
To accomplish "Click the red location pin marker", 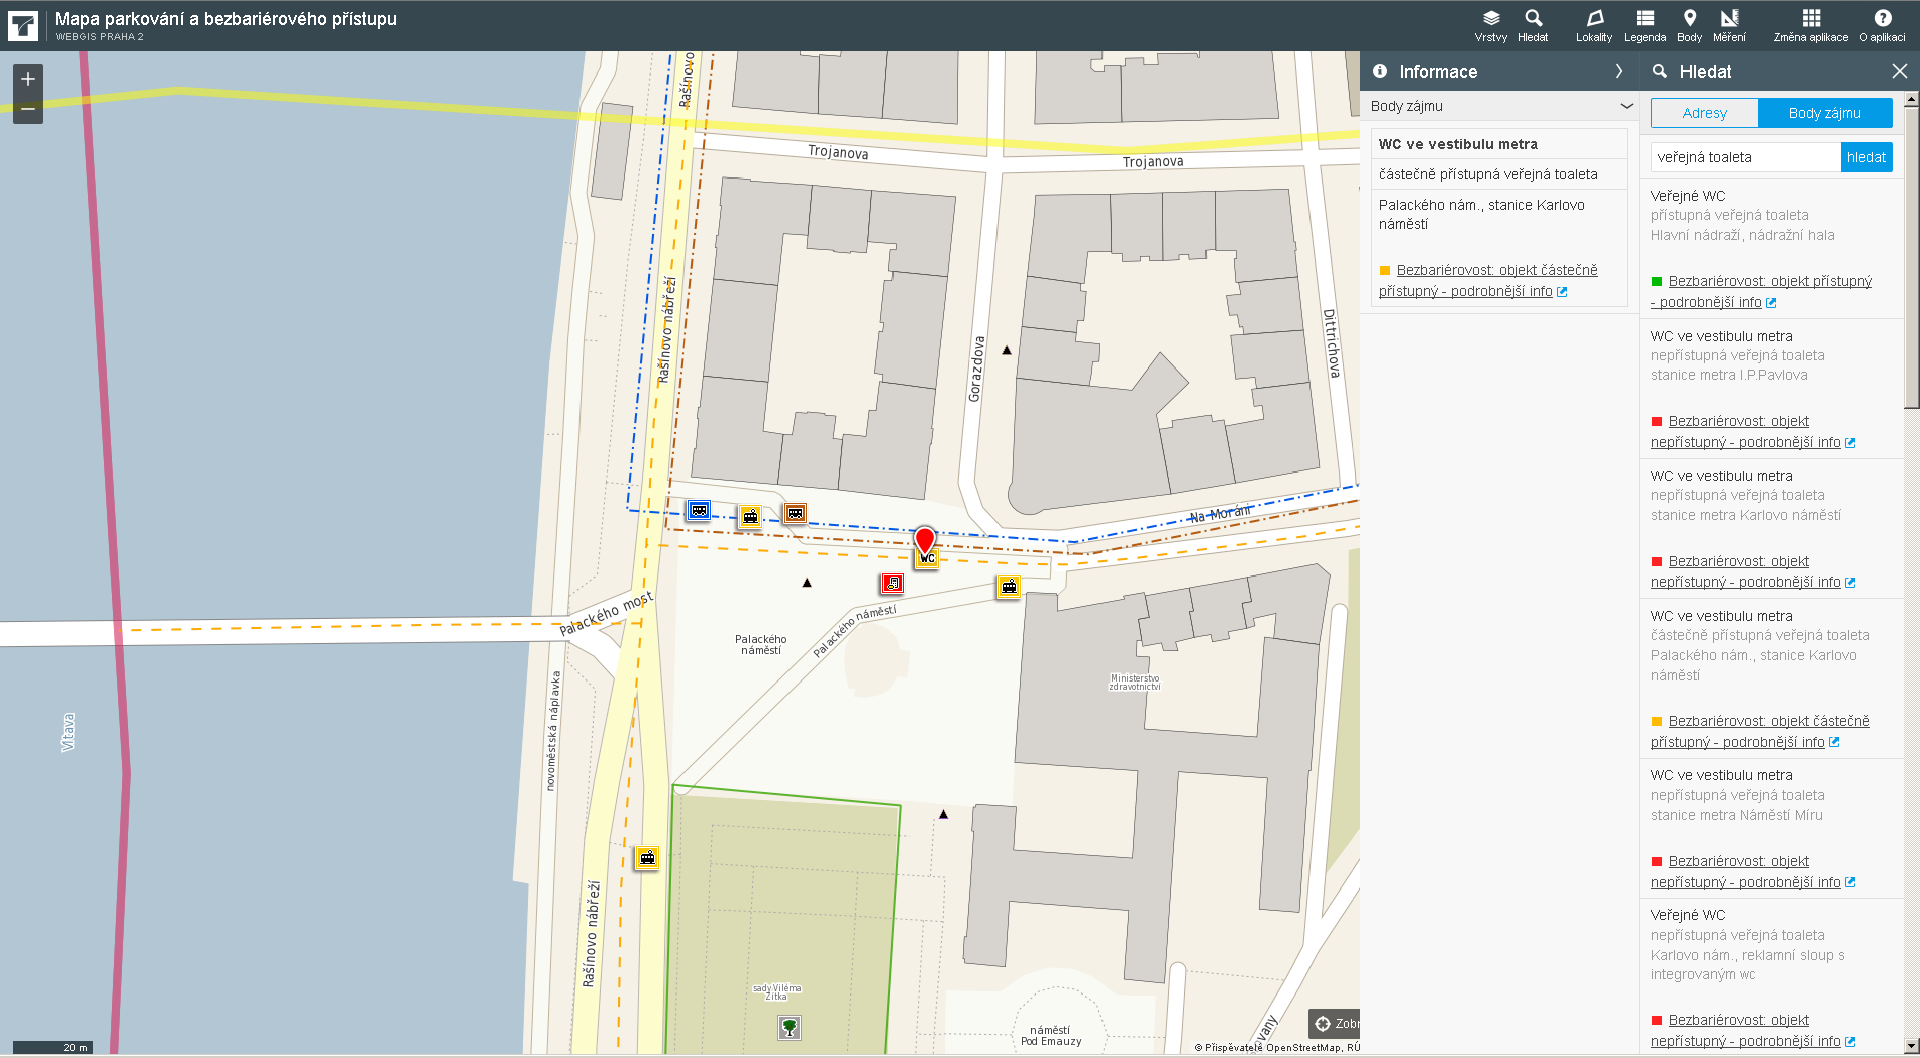I will click(x=925, y=541).
